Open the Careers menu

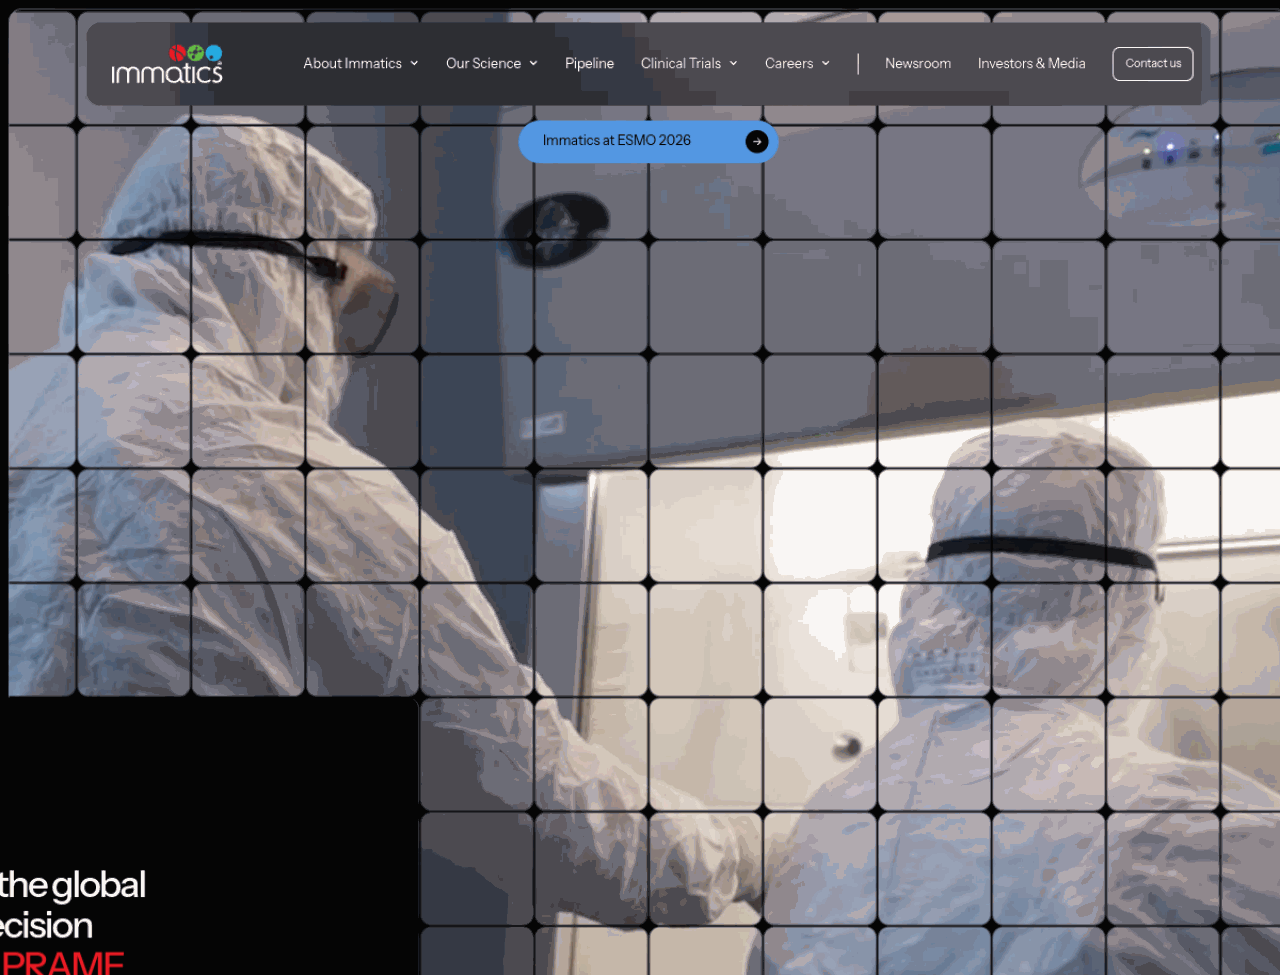click(789, 63)
